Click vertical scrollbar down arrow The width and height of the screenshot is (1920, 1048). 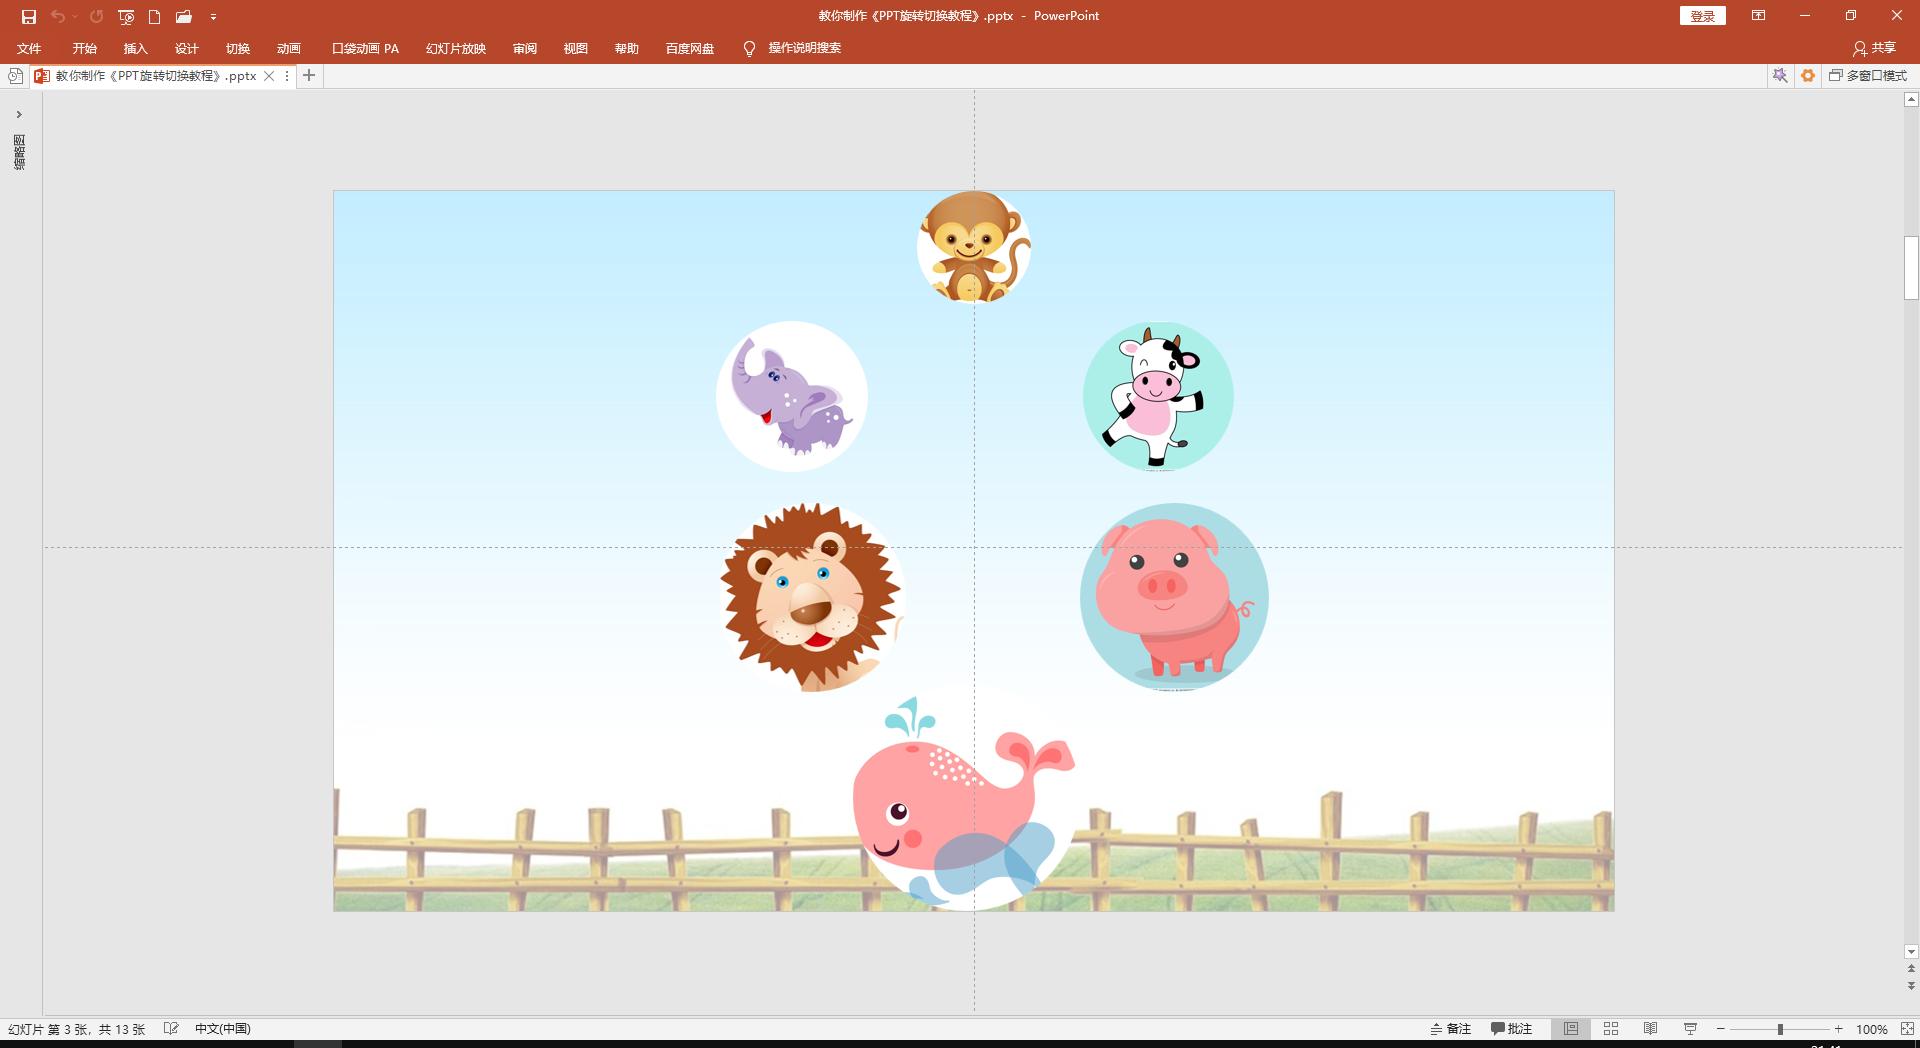click(1911, 952)
